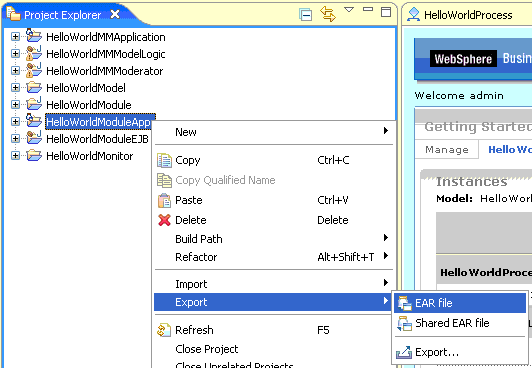Click HelloWorldMMApplication project icon
This screenshot has width=532, height=368.
pyautogui.click(x=34, y=36)
